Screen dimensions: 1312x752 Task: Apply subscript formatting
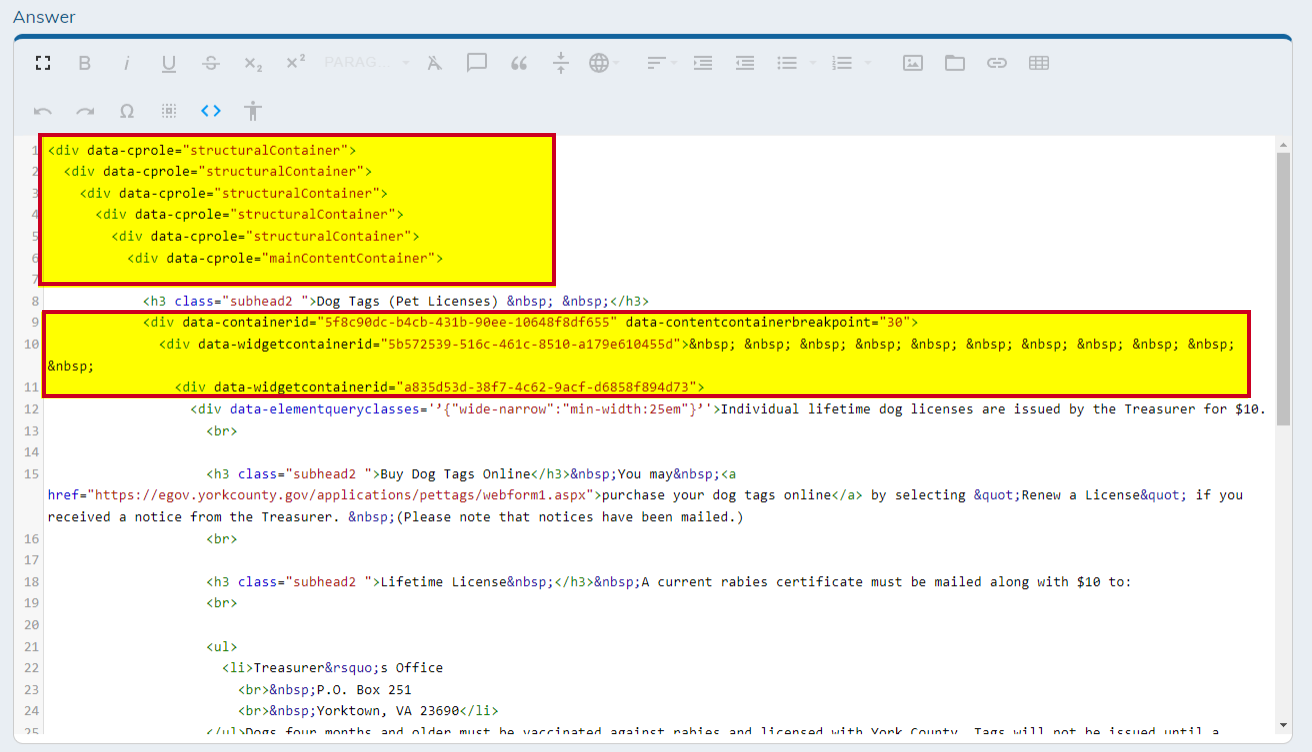click(x=253, y=63)
